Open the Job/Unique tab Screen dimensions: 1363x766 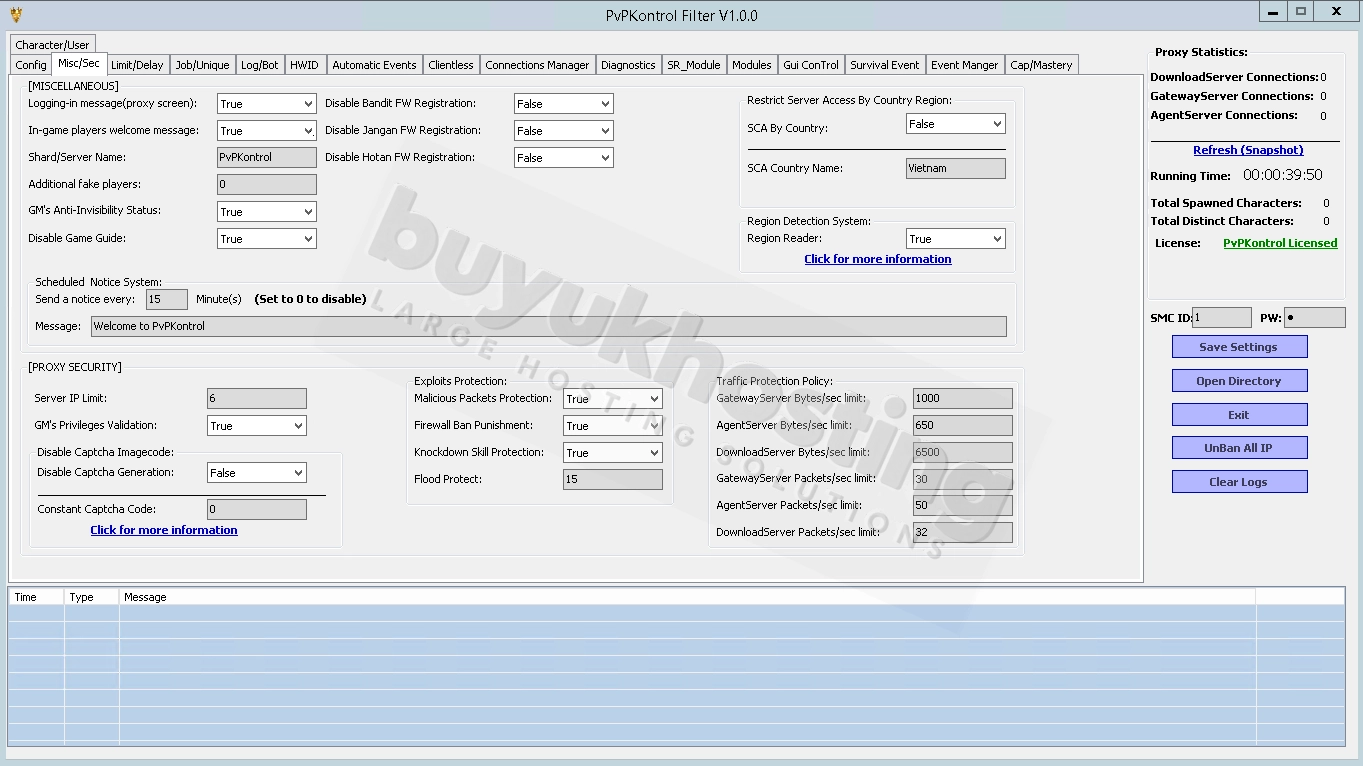(202, 65)
